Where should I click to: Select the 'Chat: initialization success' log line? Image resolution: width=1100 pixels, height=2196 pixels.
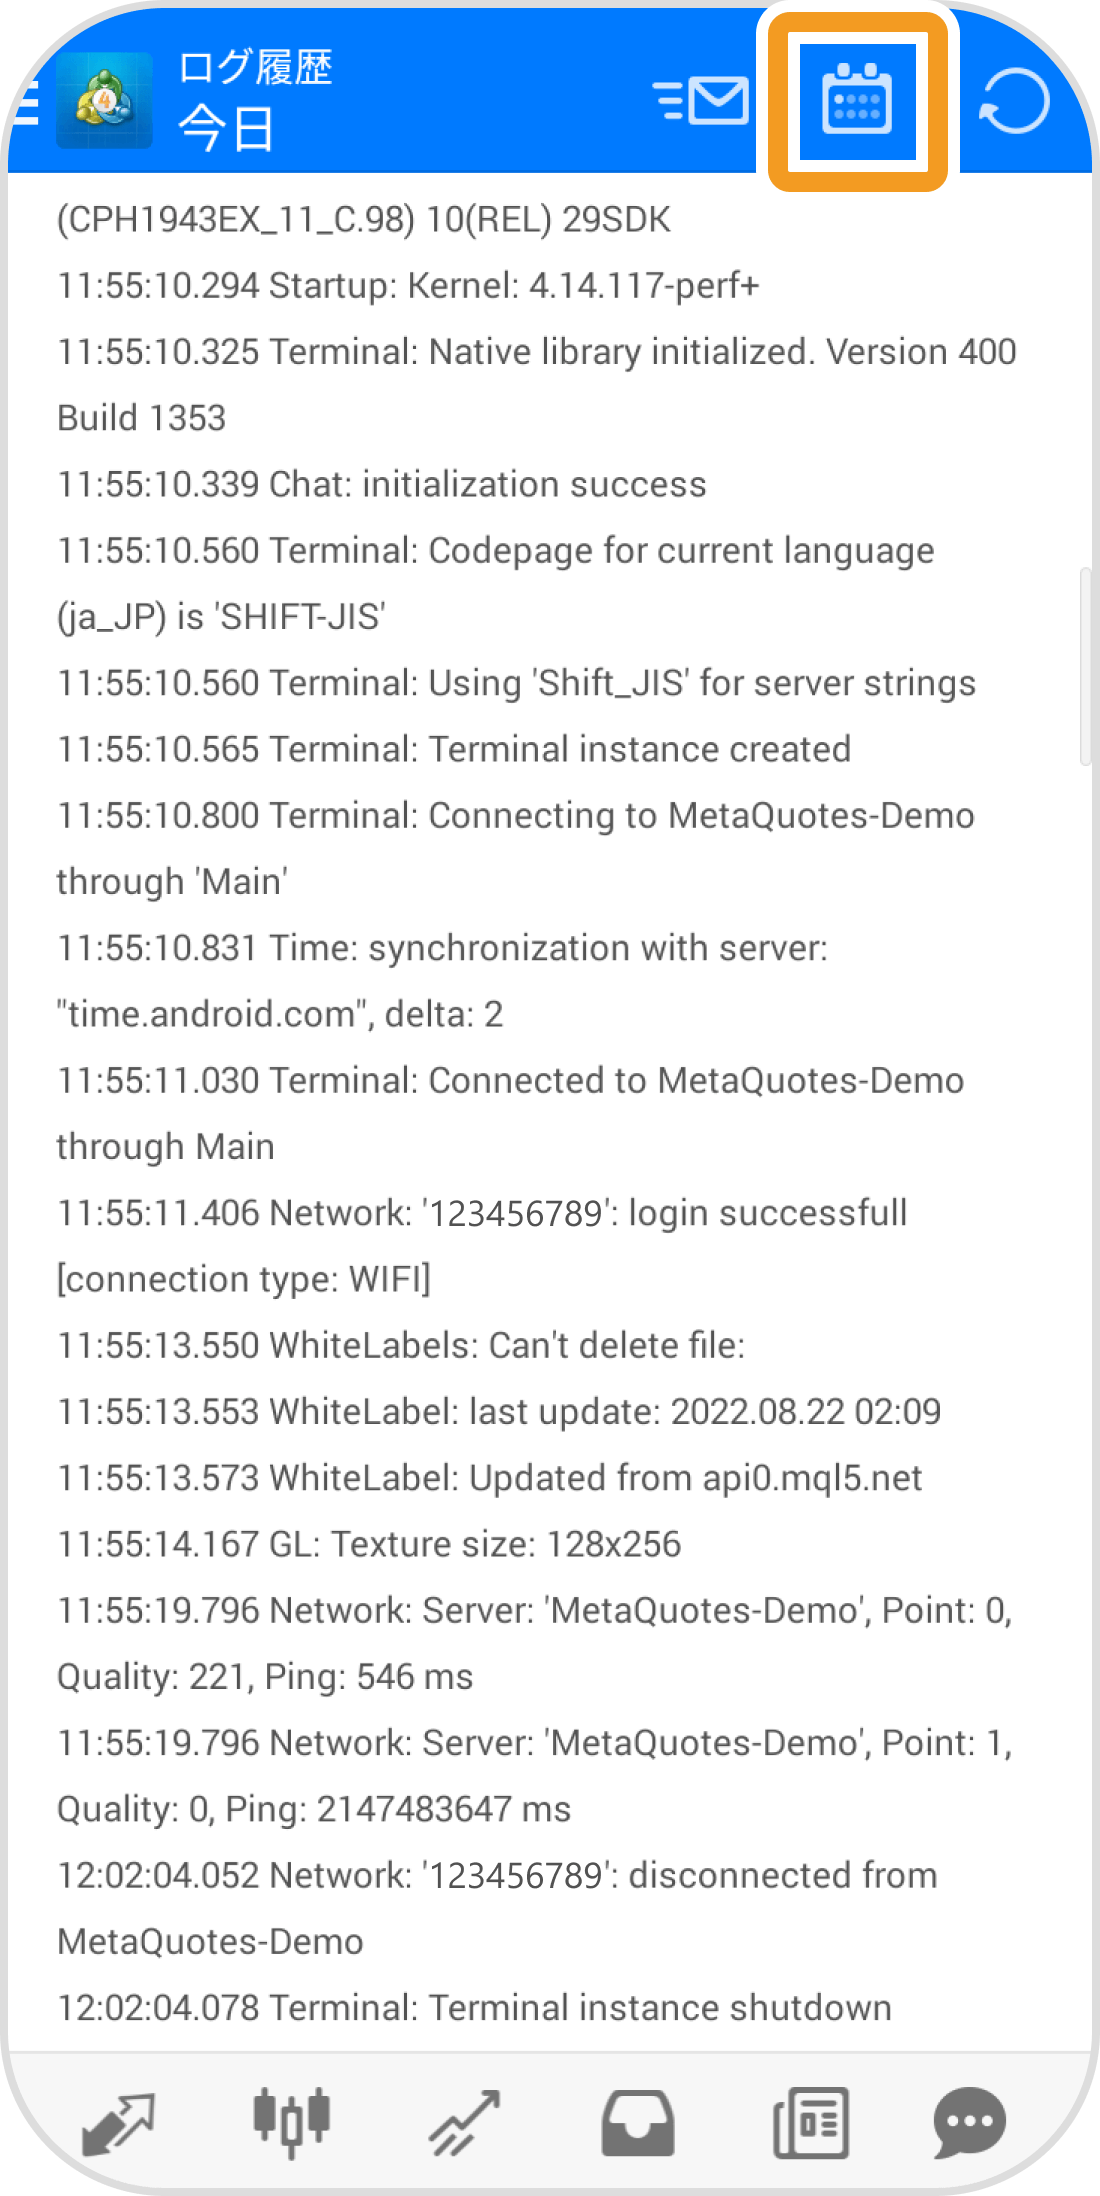[382, 484]
